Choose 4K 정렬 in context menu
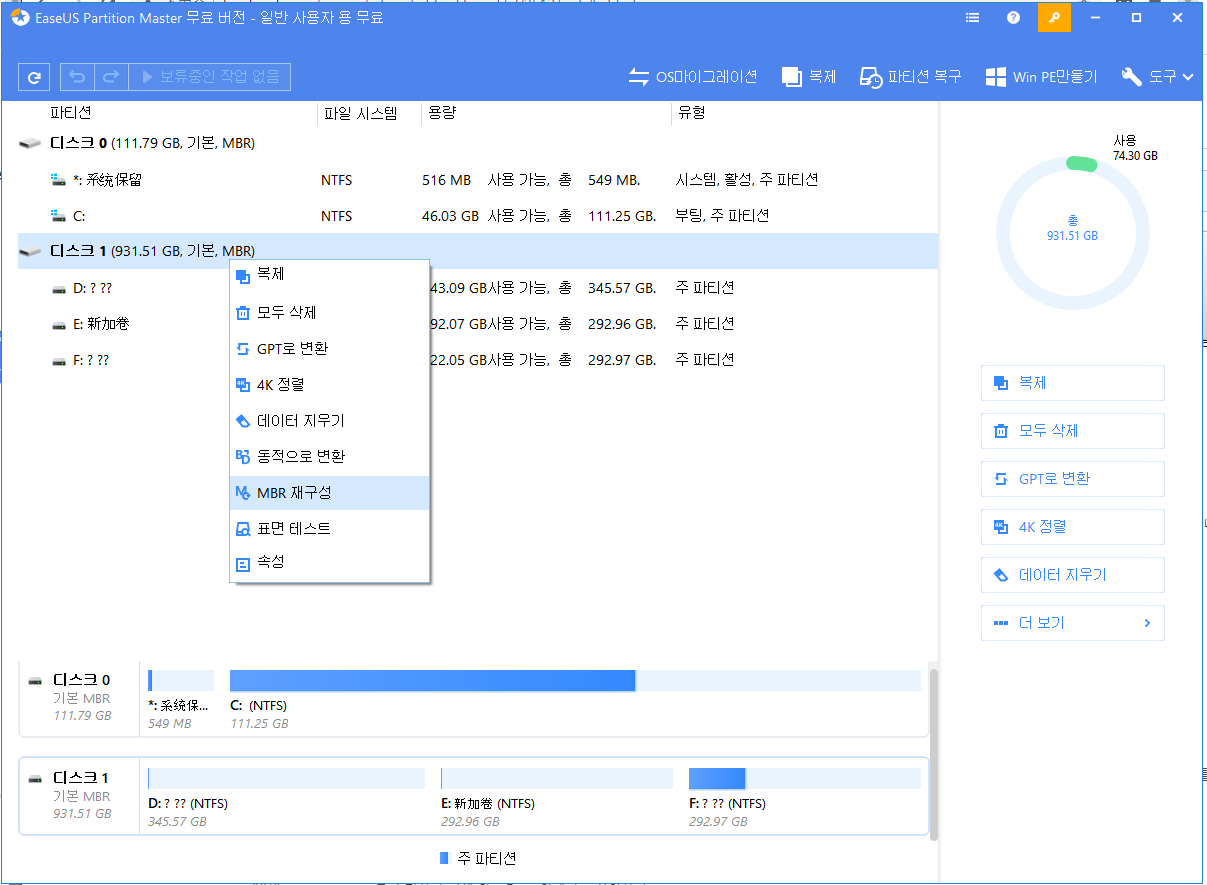 [x=330, y=385]
